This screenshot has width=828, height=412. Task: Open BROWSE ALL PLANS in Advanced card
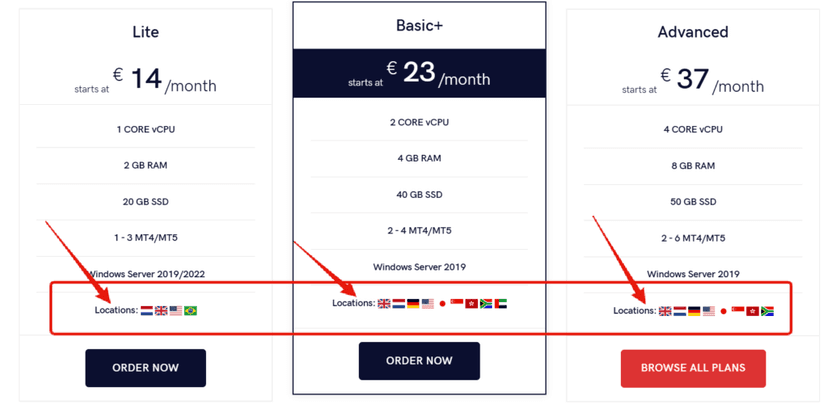[693, 368]
